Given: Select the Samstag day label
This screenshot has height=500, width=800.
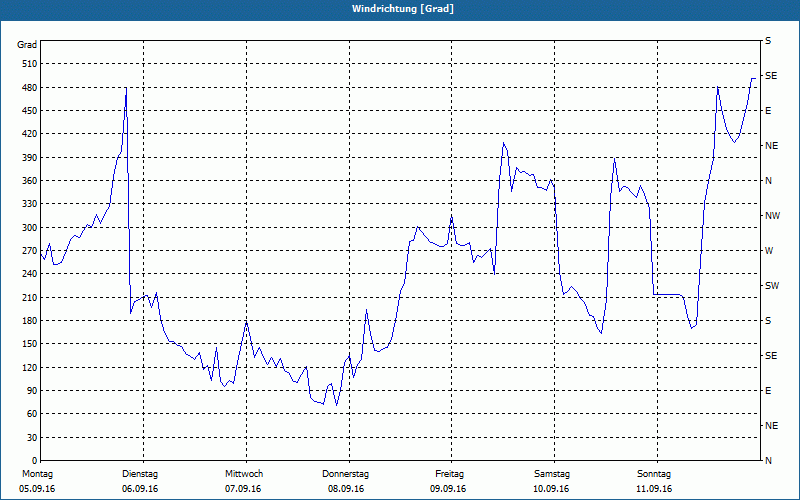Looking at the screenshot, I should [x=552, y=474].
